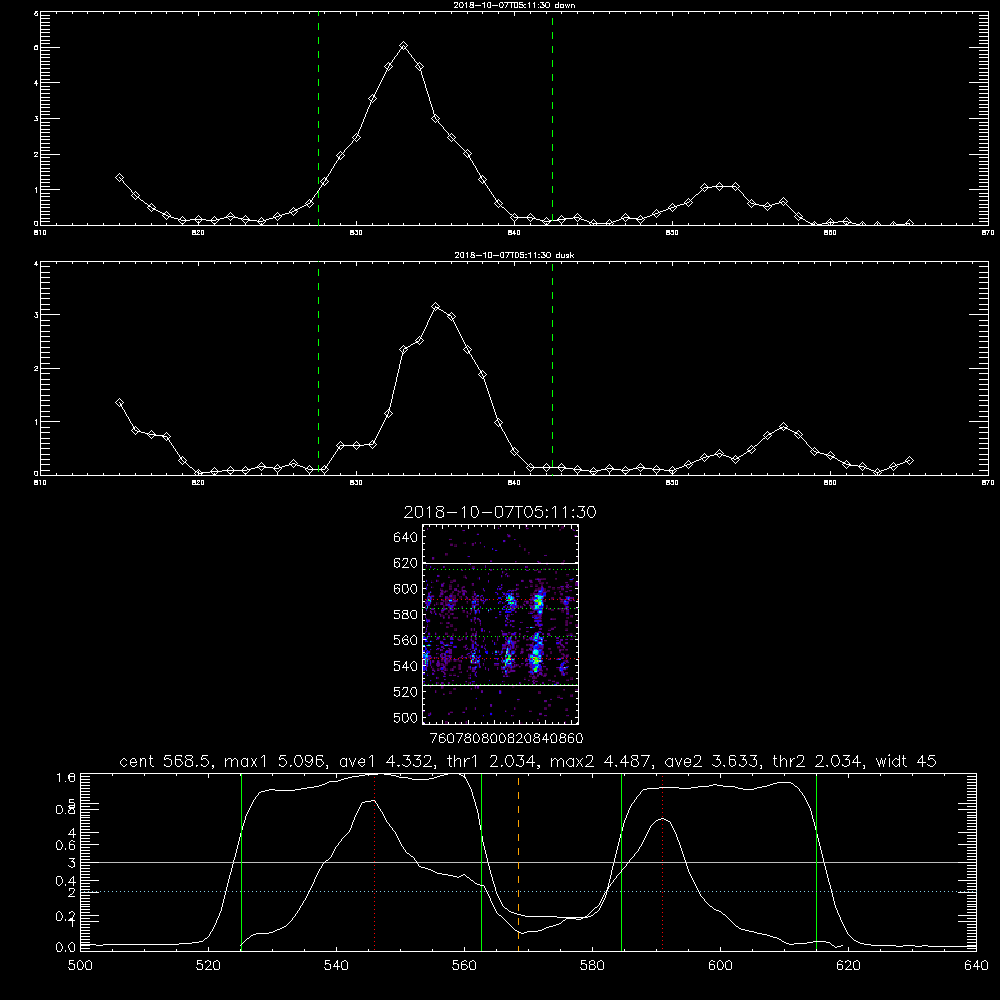Viewport: 1000px width, 1000px height.
Task: Click the bottom plot x-axis label '580'
Action: coord(592,966)
